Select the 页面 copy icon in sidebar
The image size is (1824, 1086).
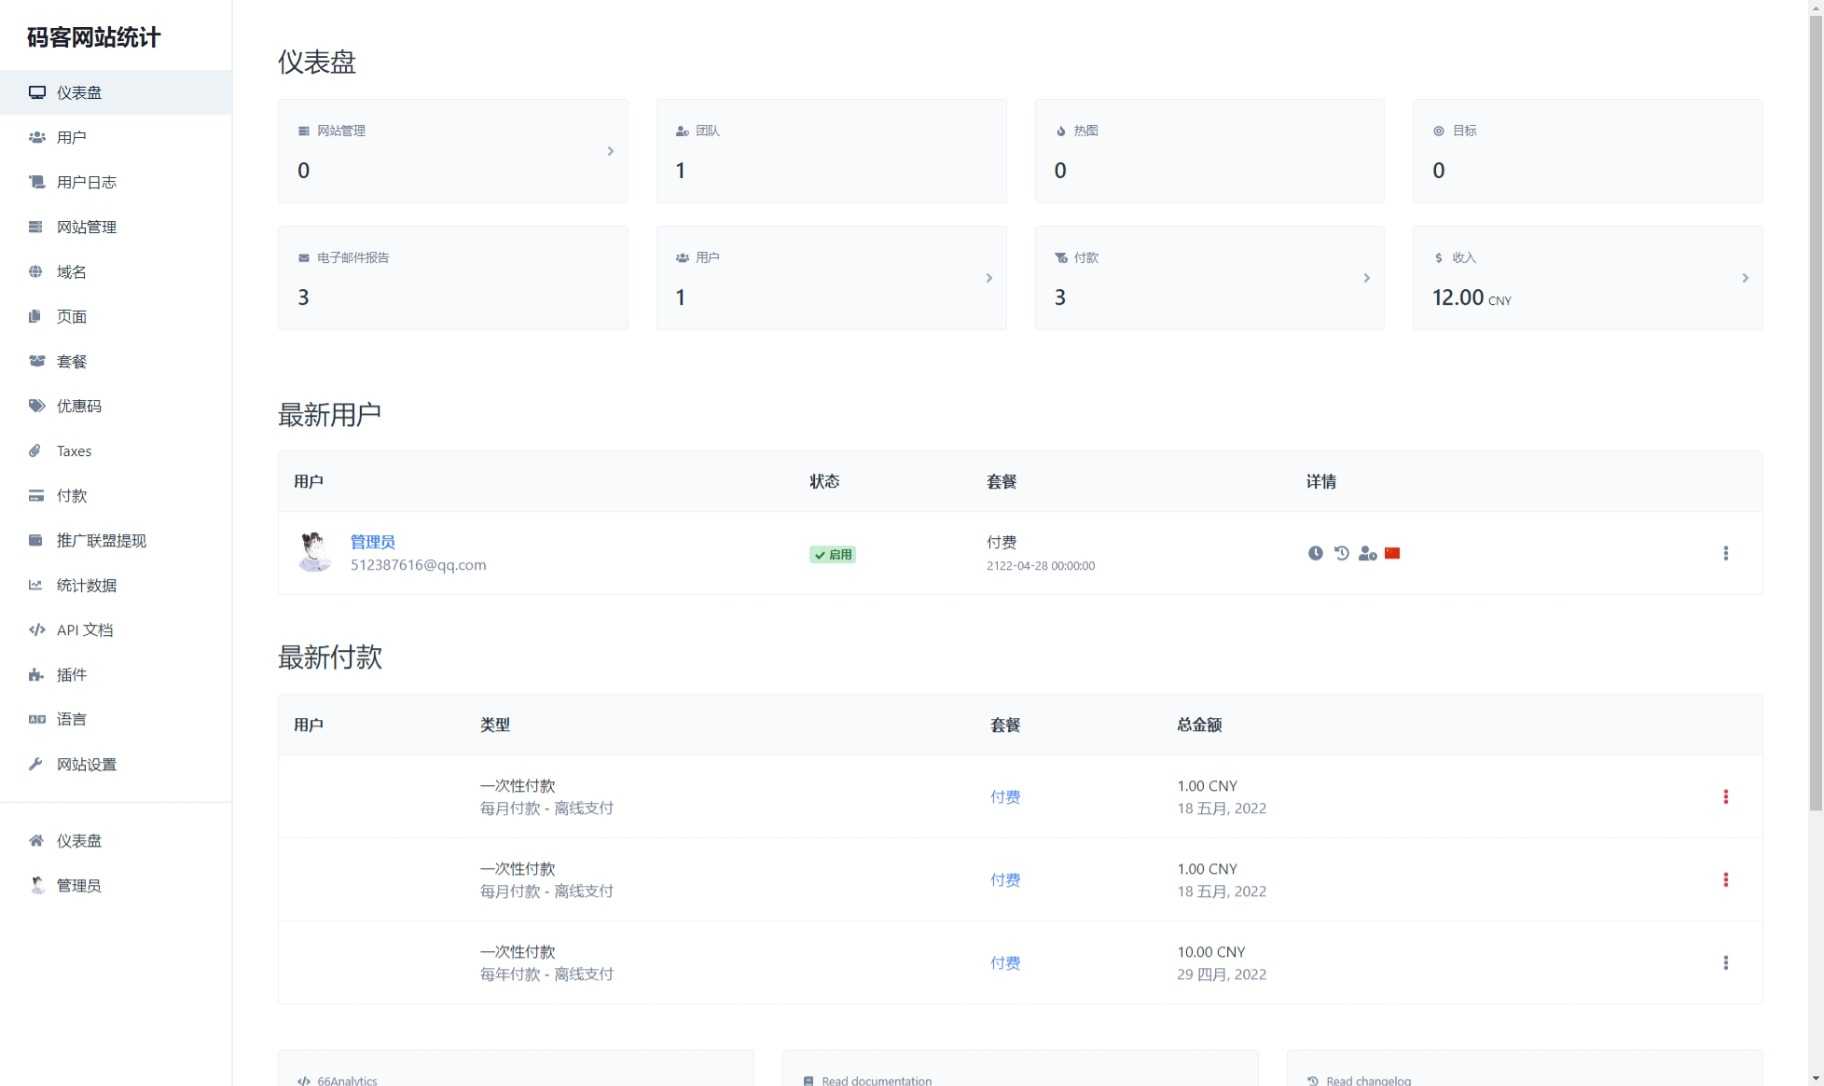tap(36, 317)
